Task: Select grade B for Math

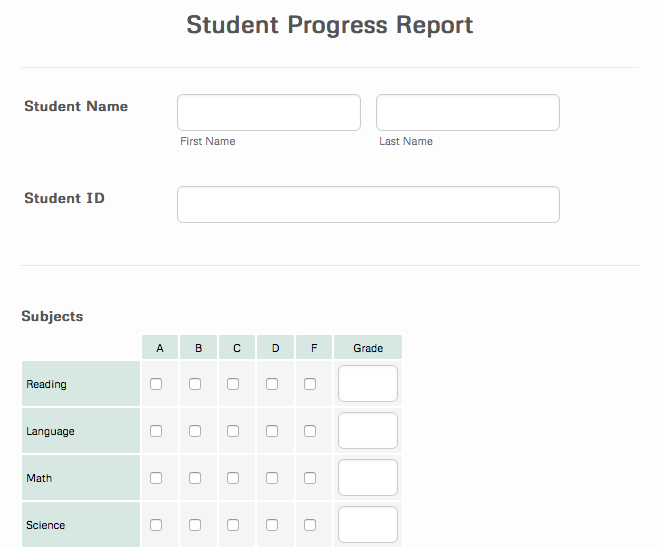Action: point(195,478)
